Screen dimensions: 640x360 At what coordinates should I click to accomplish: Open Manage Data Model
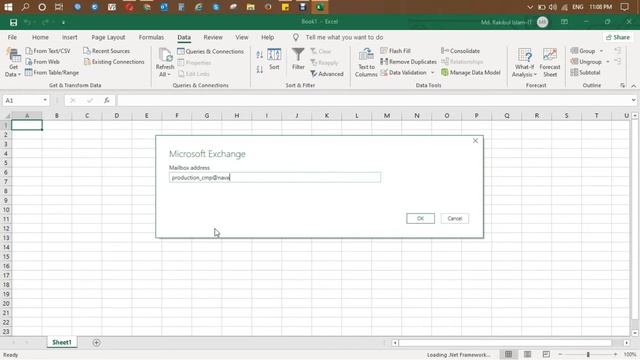[471, 73]
